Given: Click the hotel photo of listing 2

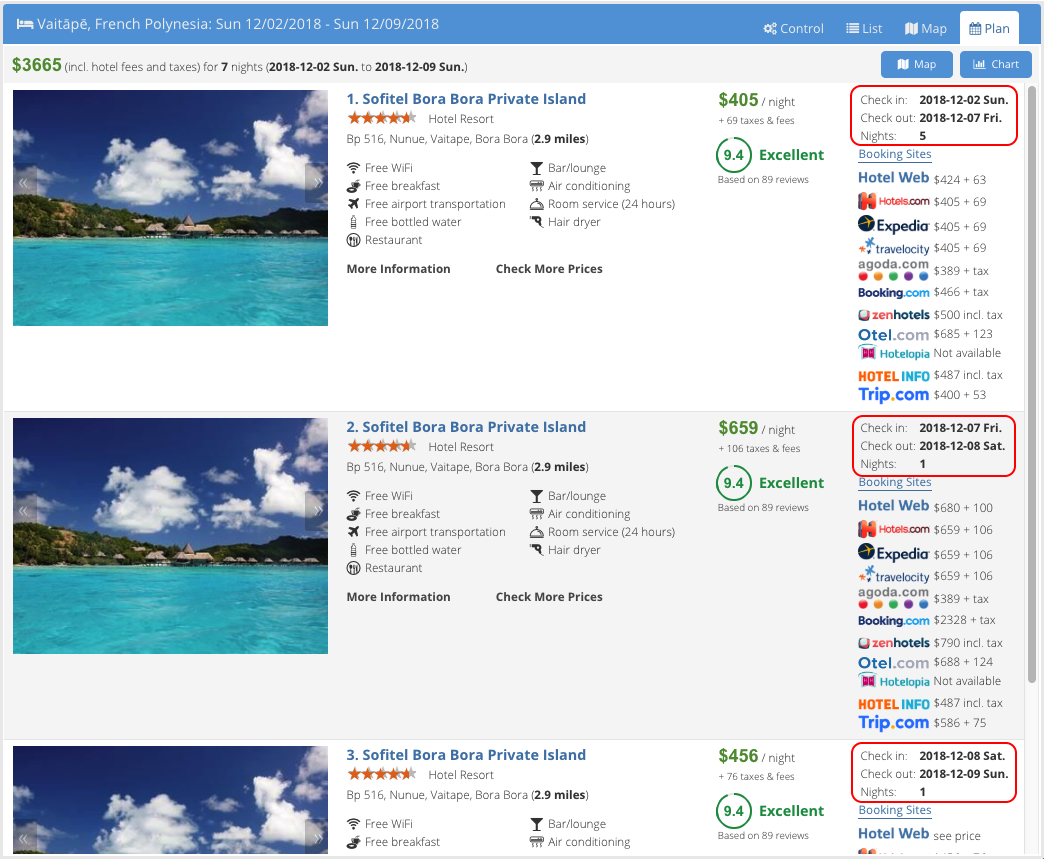Looking at the screenshot, I should [x=170, y=536].
